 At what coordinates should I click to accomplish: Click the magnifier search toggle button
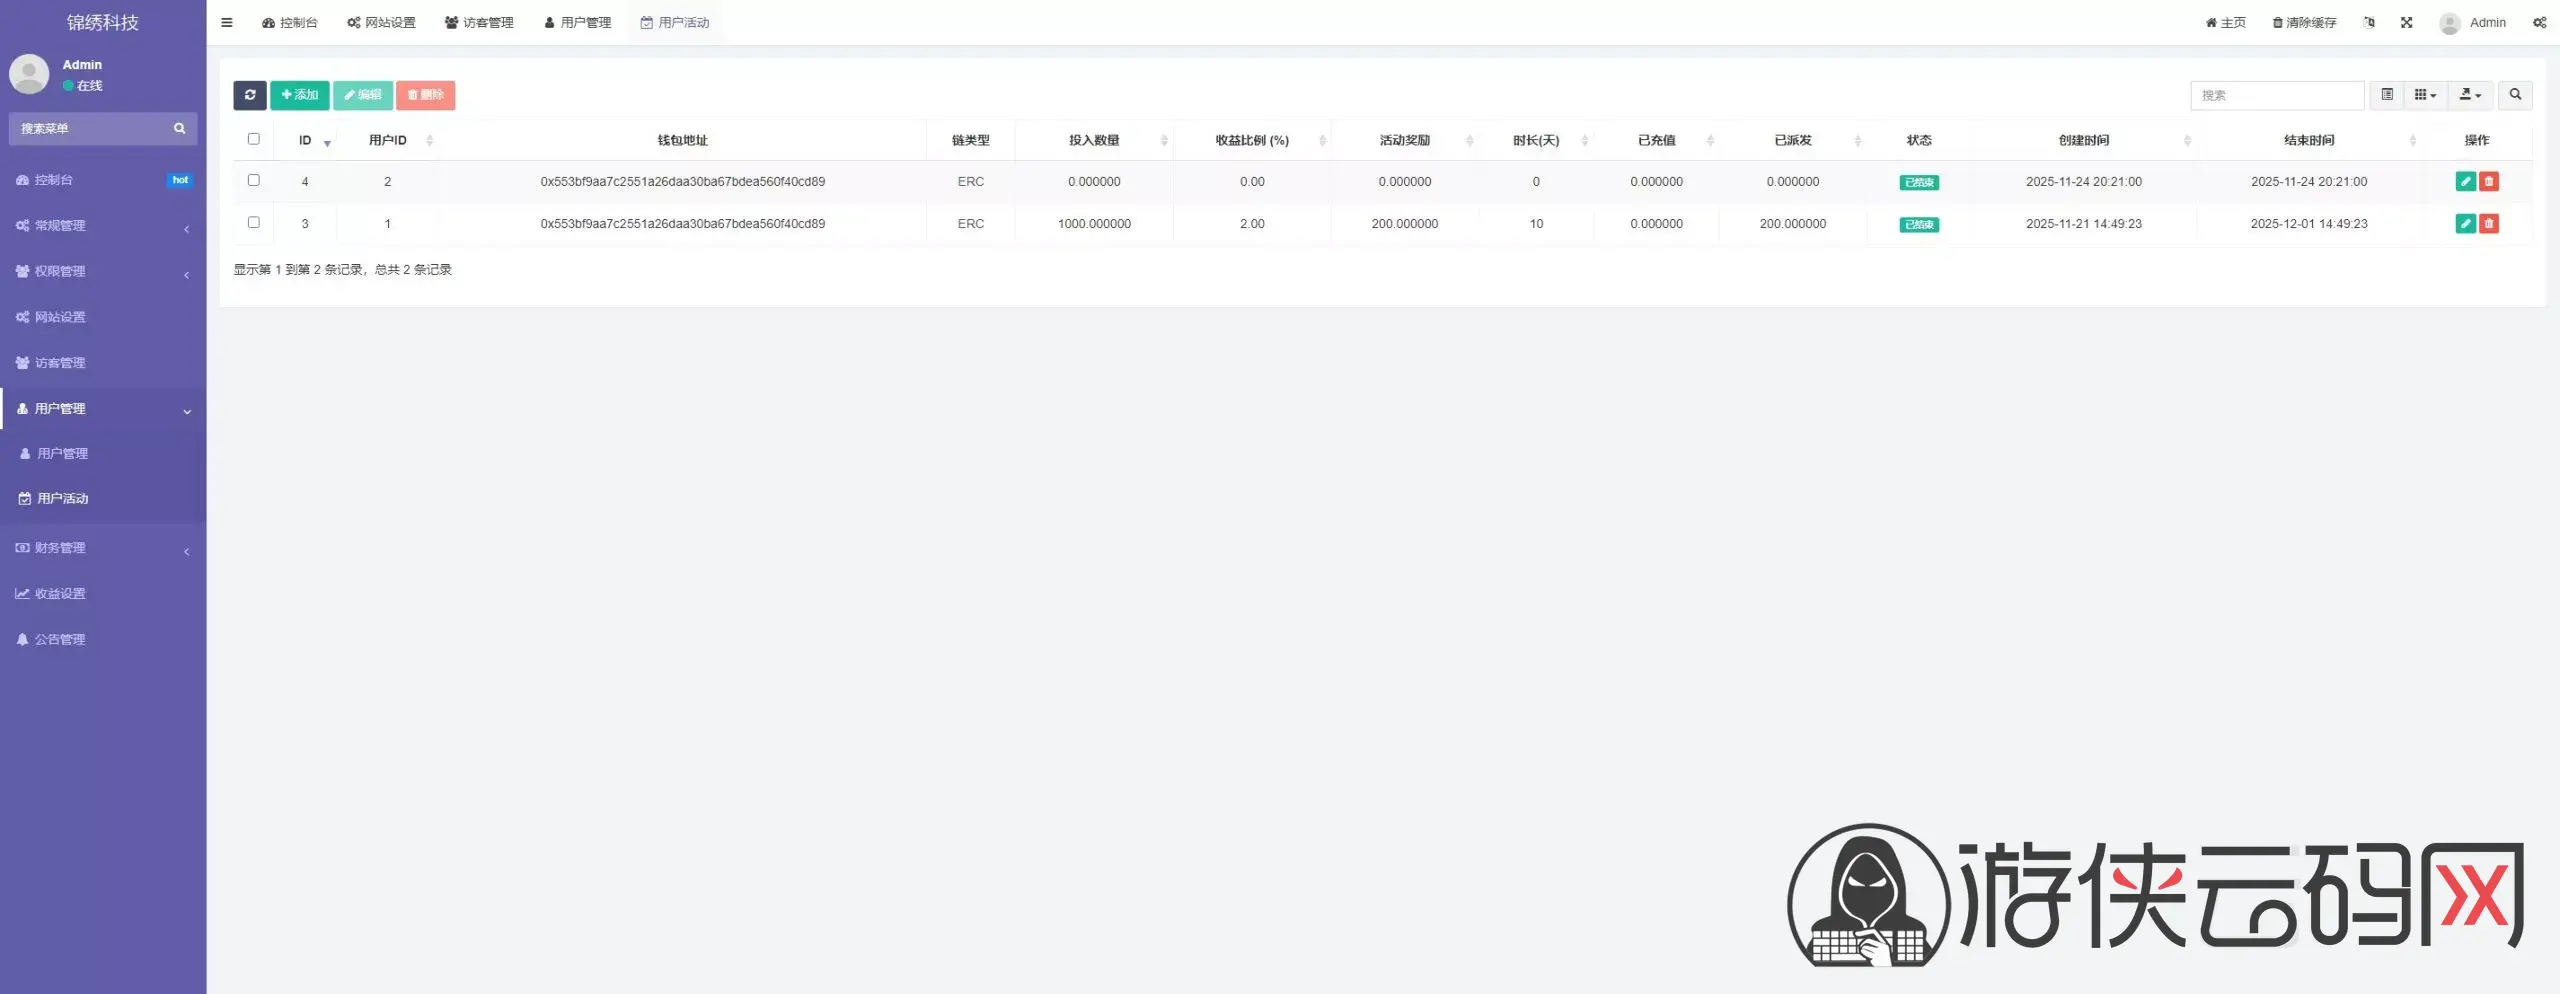point(2515,95)
